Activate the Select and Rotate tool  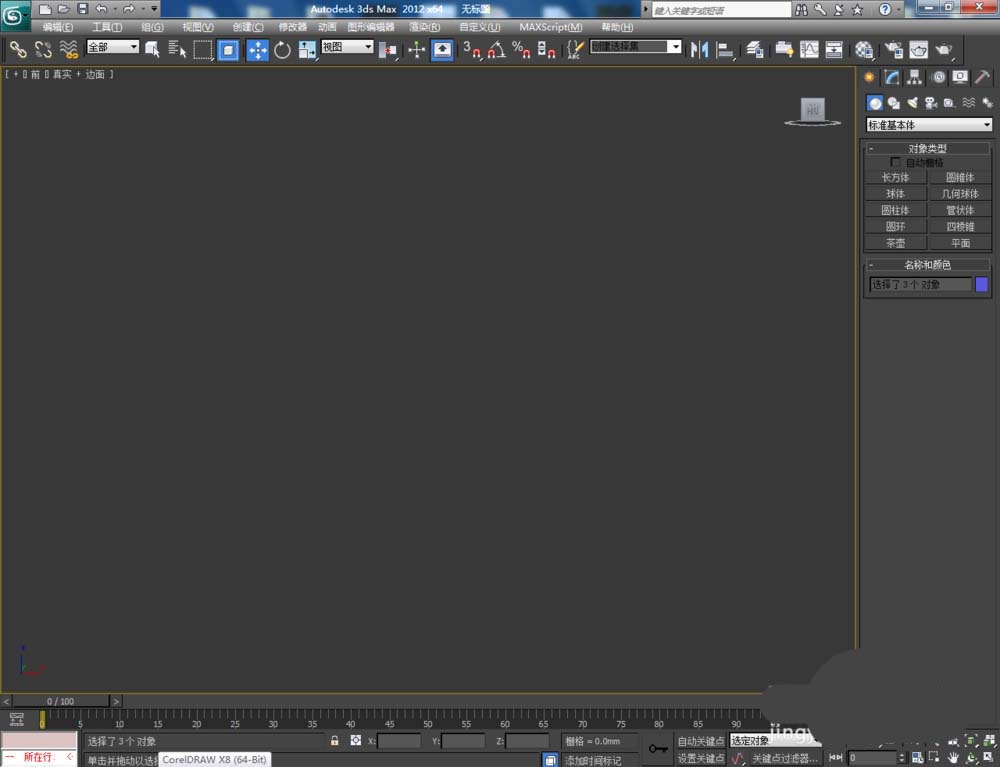coord(282,49)
